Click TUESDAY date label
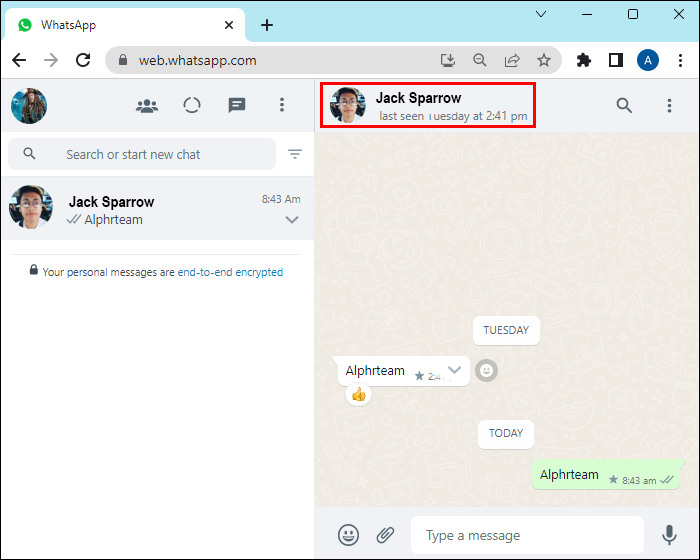Viewport: 700px width, 560px height. (506, 330)
